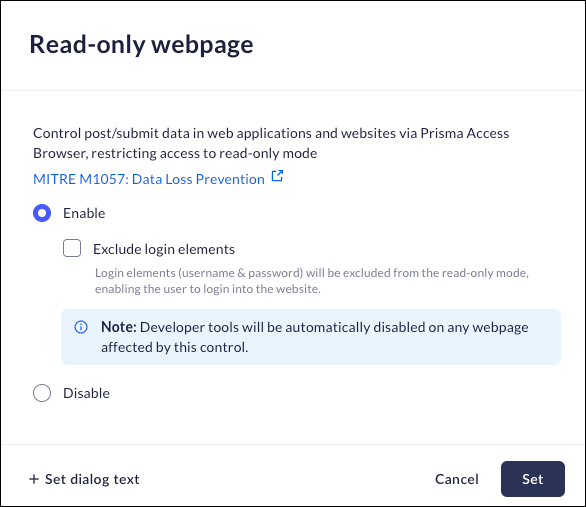Click the Developer tools note message text
The width and height of the screenshot is (586, 507).
point(315,337)
